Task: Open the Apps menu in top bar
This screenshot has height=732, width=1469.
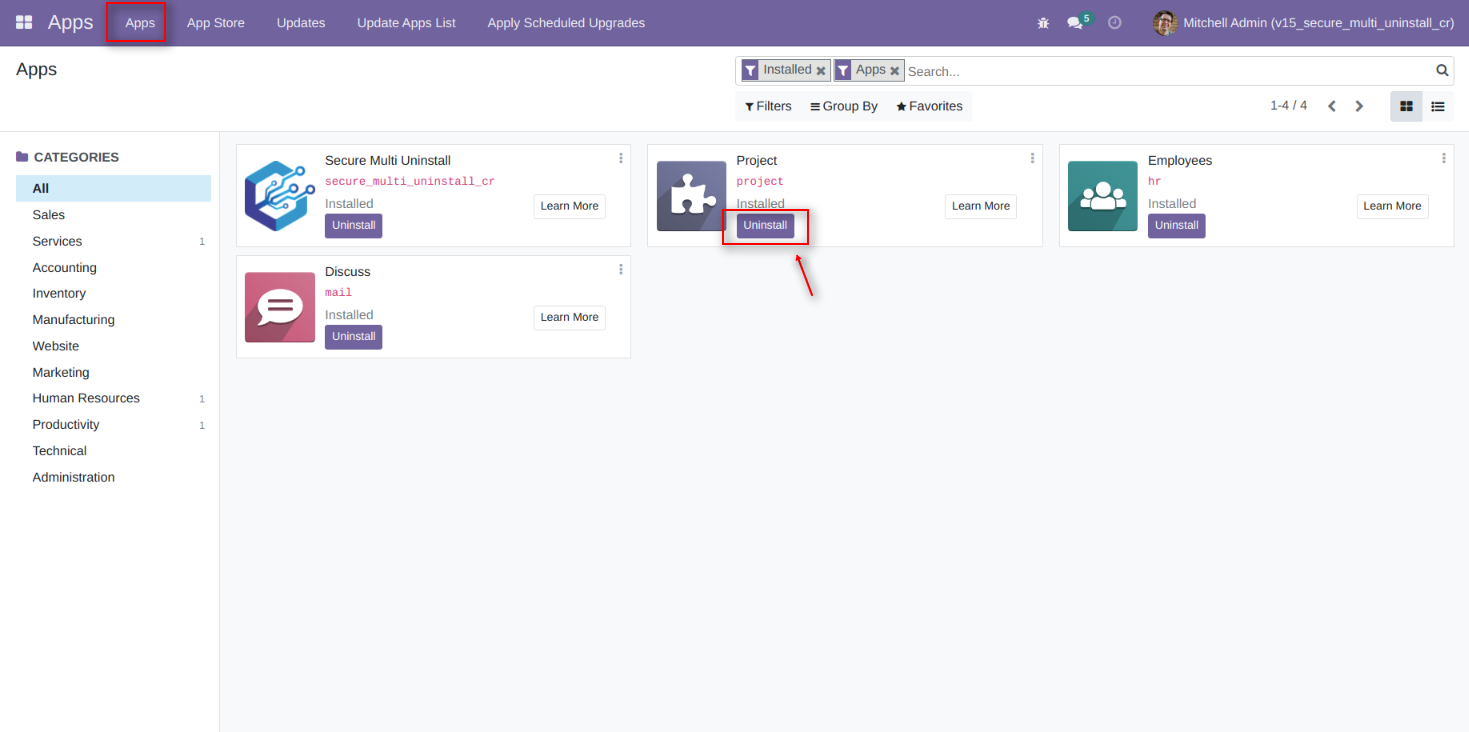Action: click(140, 22)
